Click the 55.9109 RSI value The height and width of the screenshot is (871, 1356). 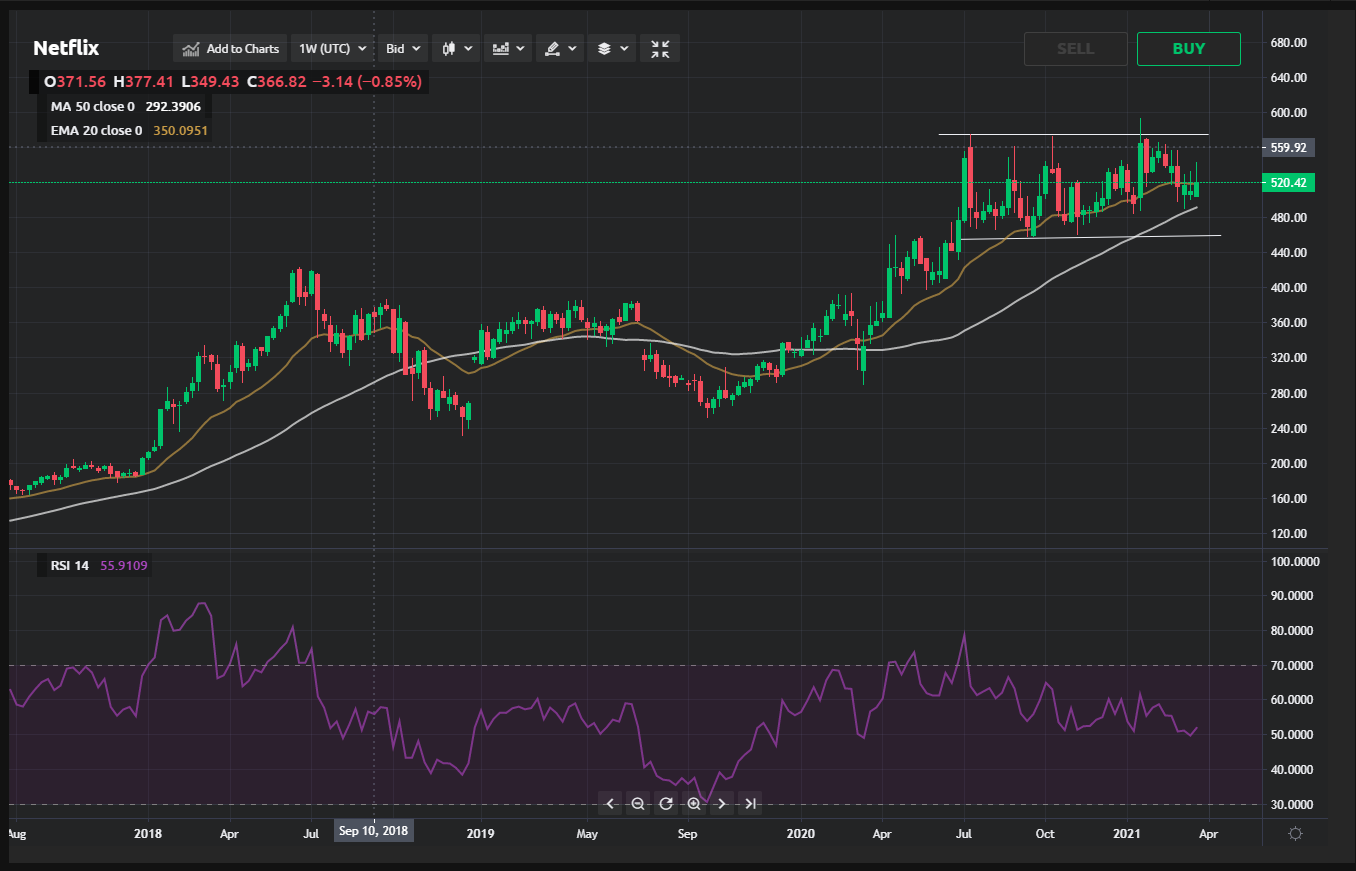(125, 566)
